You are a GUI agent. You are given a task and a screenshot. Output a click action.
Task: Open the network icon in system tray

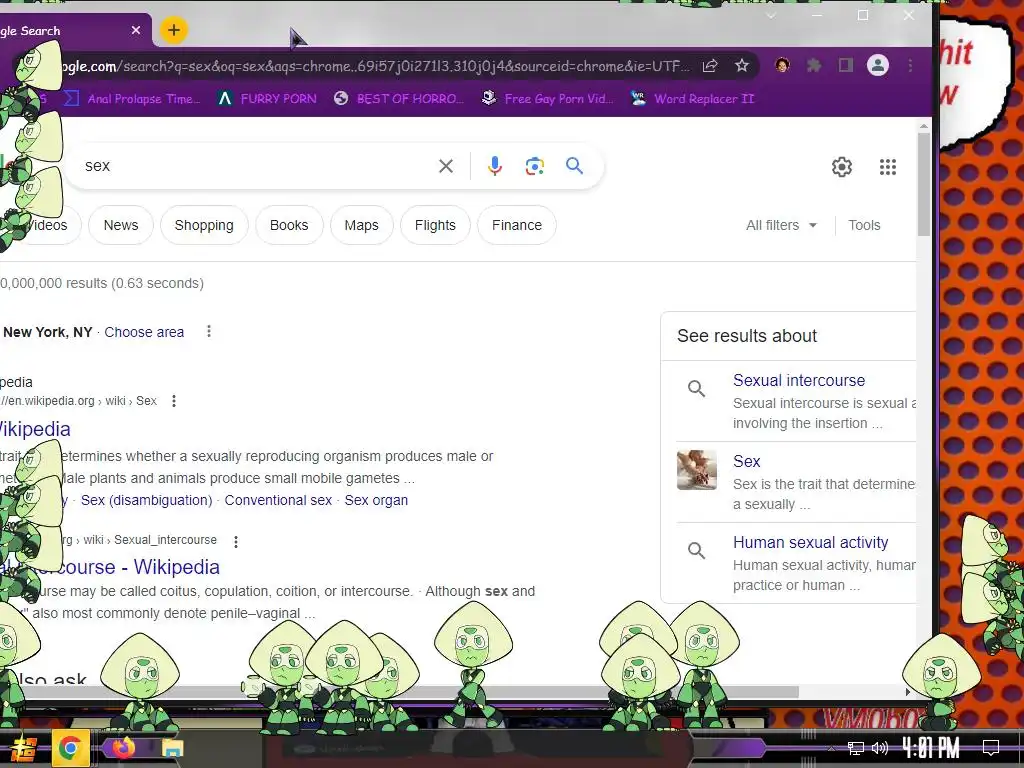[855, 748]
